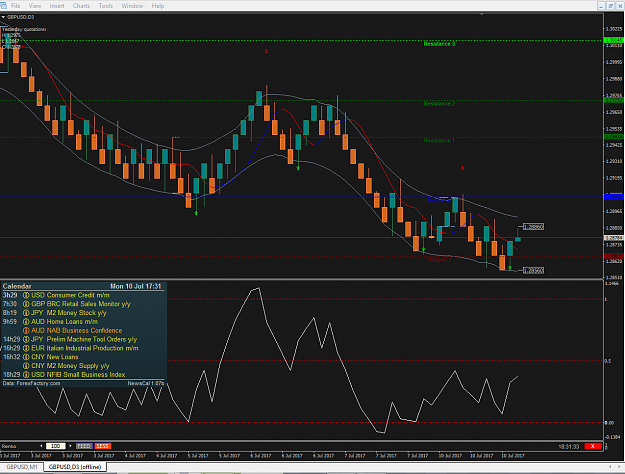Click the red X button in the Renko bar
Viewport: 625px width, 474px height.
click(593, 446)
